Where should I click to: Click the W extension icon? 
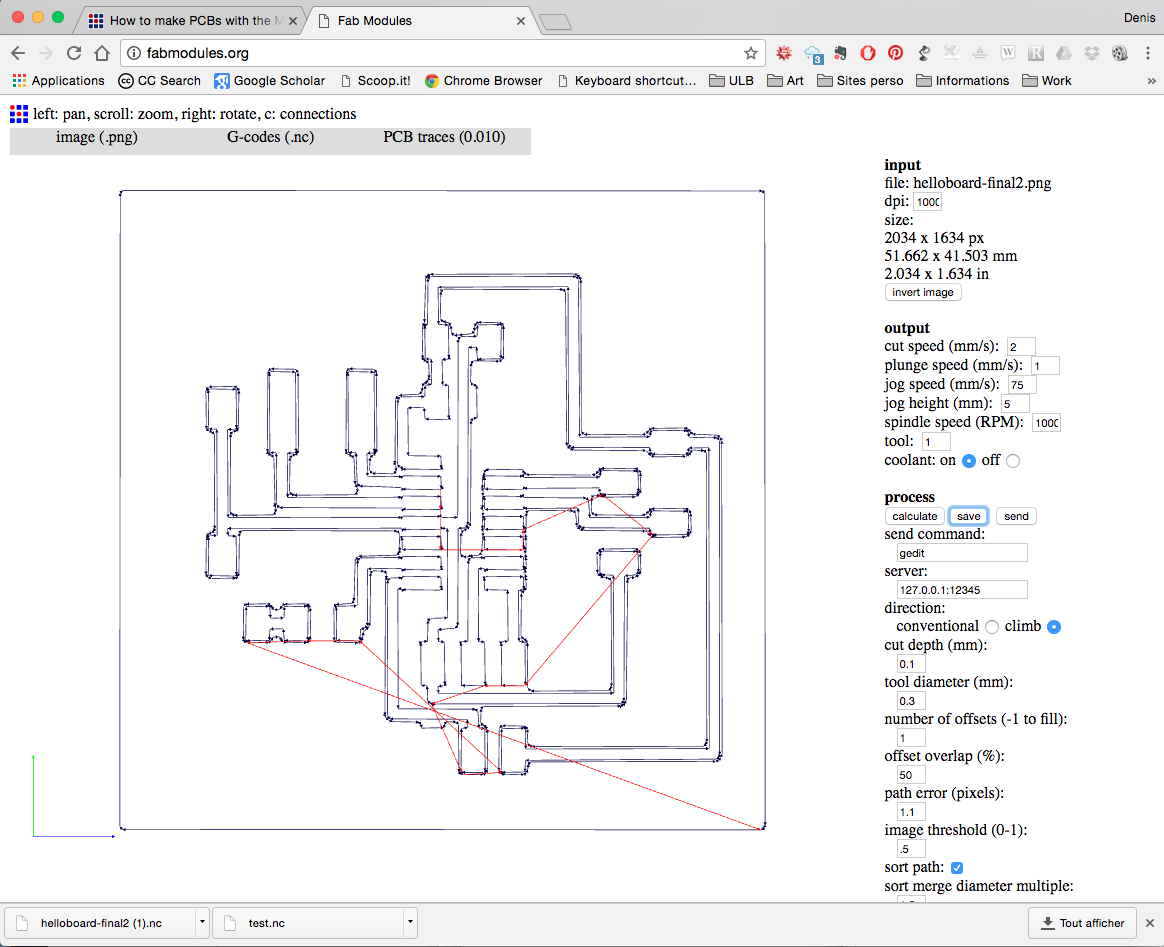point(1007,53)
